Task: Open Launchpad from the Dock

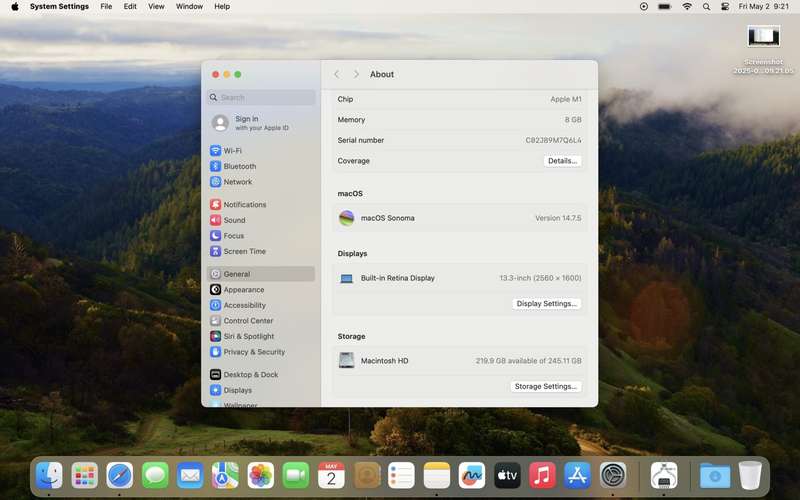Action: tap(85, 476)
